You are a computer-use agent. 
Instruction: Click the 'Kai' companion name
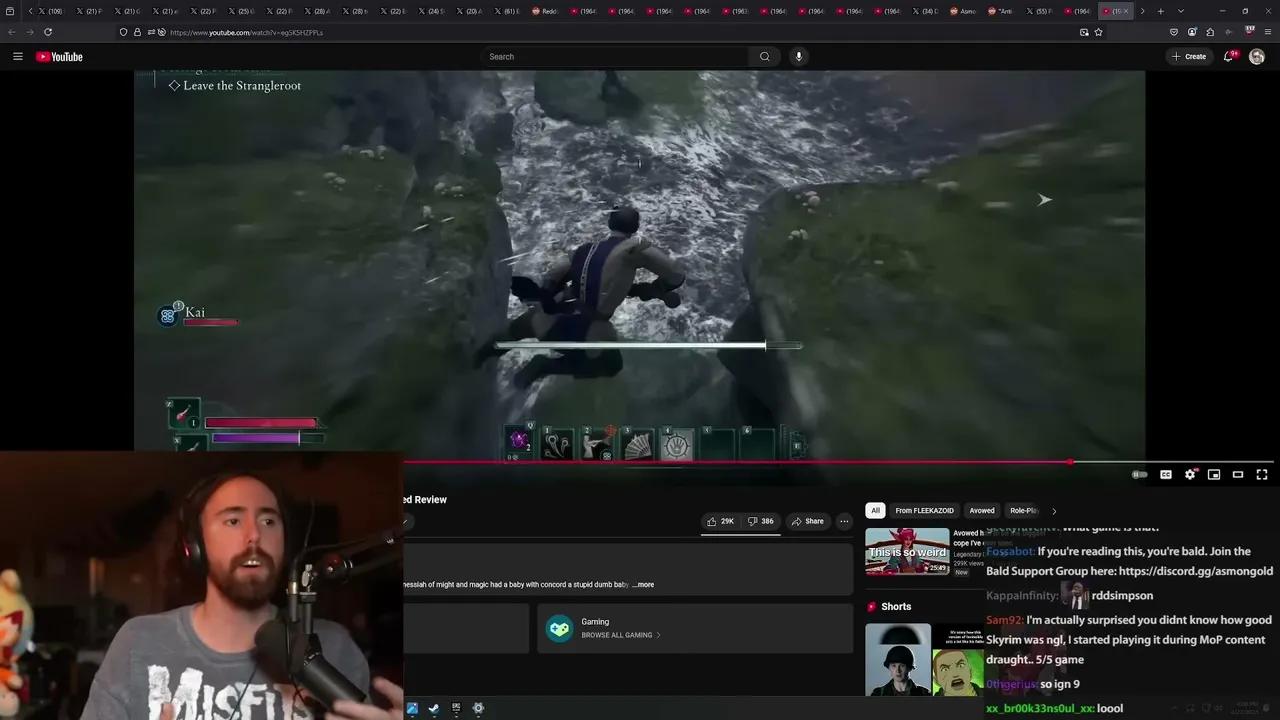click(195, 312)
